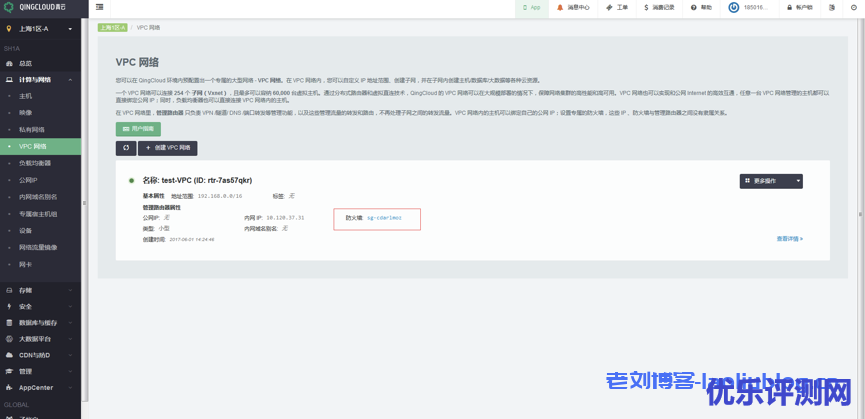This screenshot has height=419, width=865.
Task: Open the 上海1区-A region selector dropdown
Action: pos(40,28)
